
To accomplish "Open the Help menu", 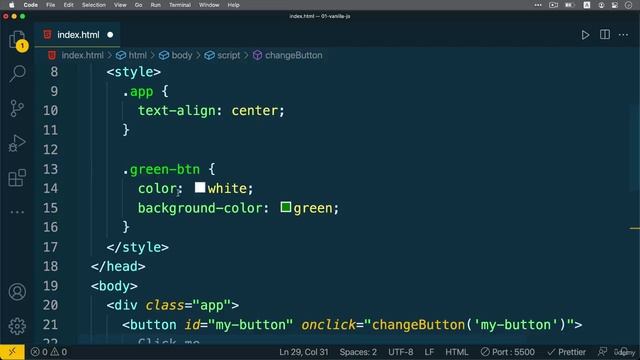I will (233, 5).
